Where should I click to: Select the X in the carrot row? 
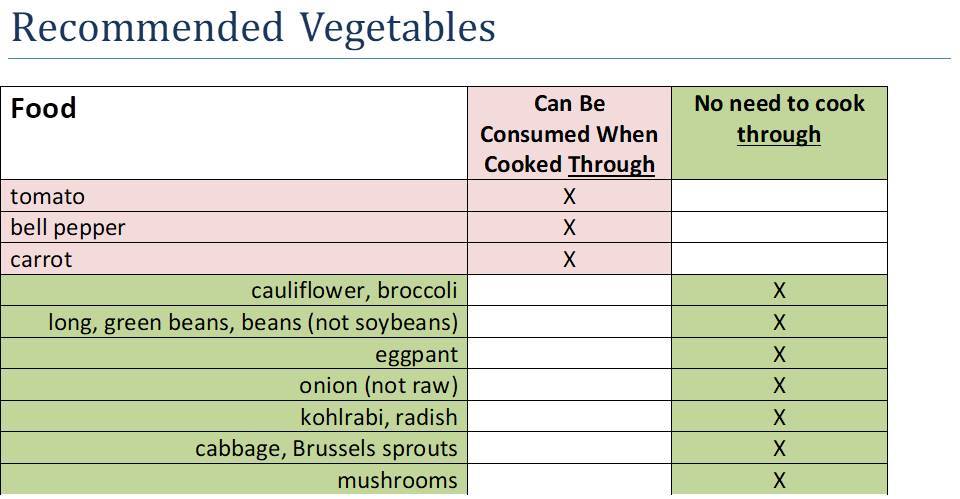[x=569, y=260]
